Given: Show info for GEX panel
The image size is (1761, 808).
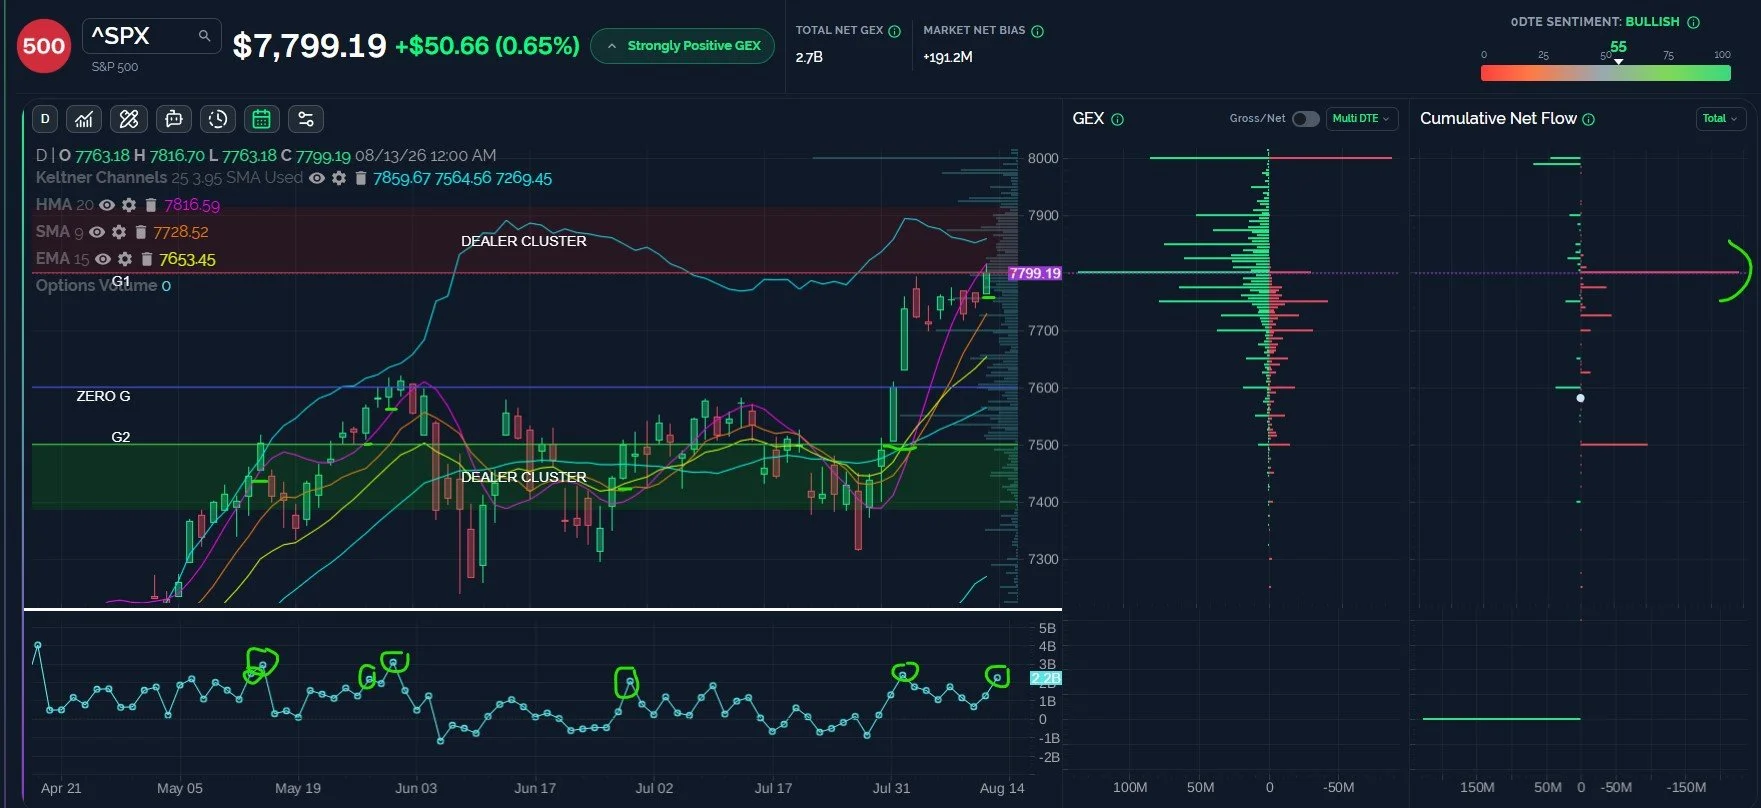Looking at the screenshot, I should [1117, 119].
